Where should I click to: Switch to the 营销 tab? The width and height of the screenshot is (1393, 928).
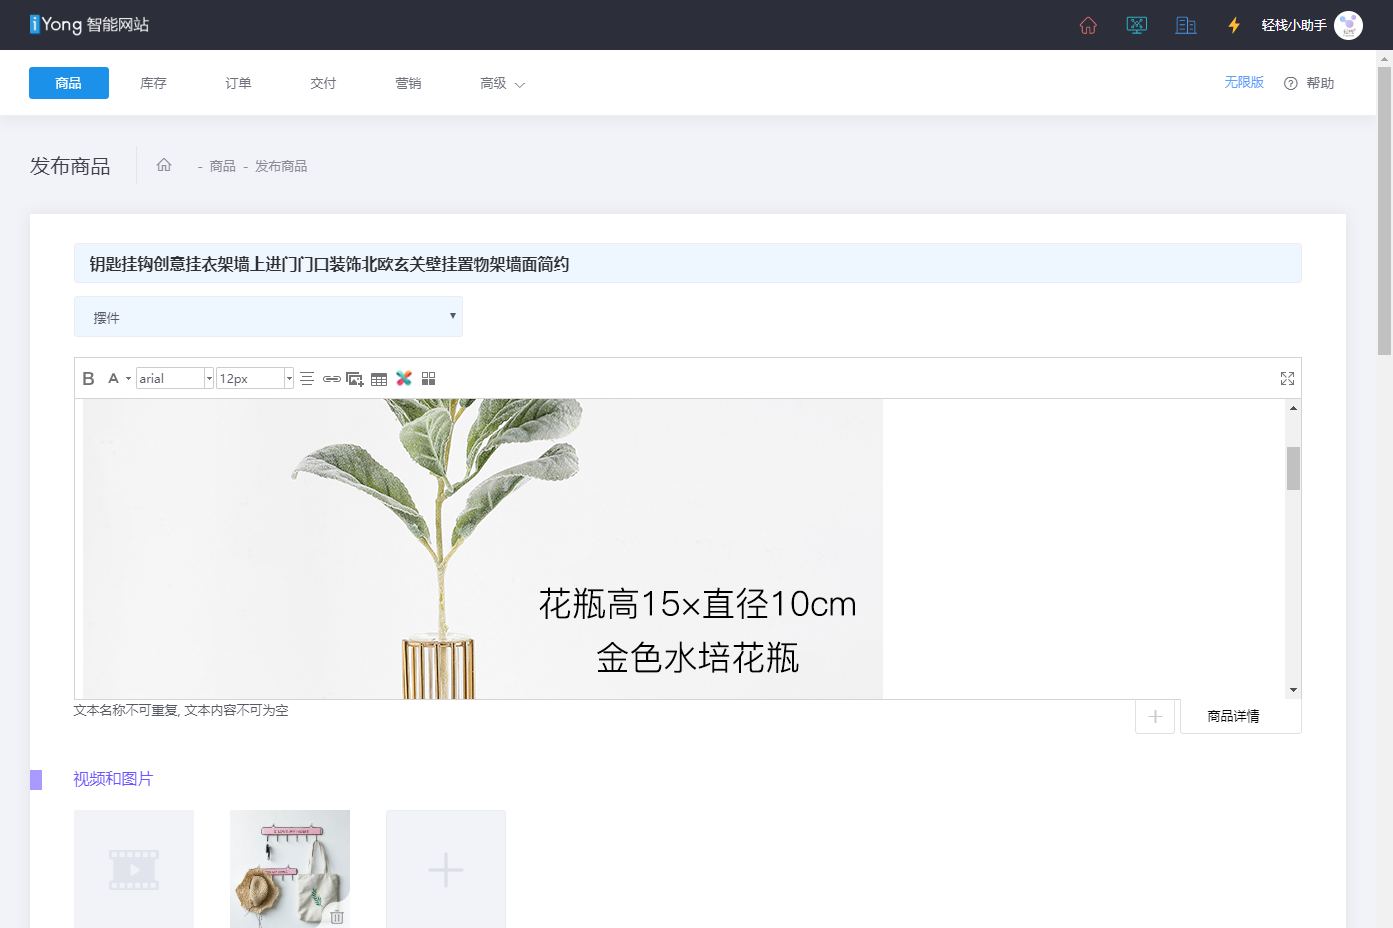point(408,83)
